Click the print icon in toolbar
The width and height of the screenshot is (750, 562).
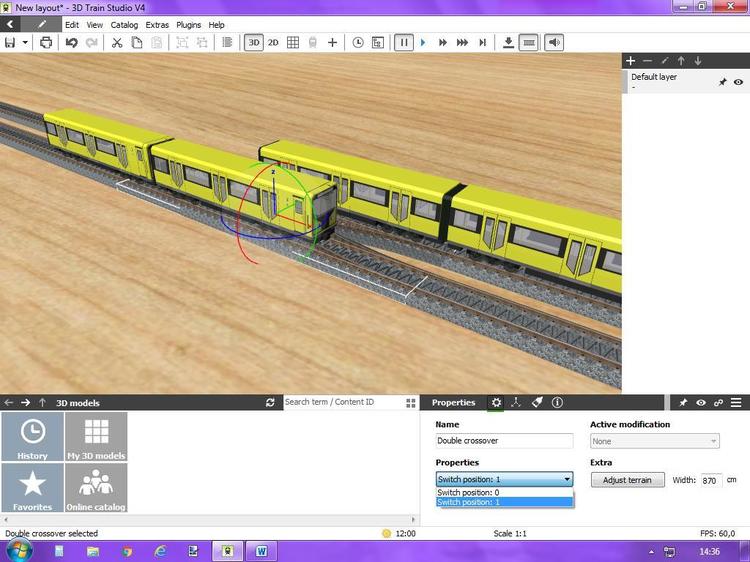click(x=45, y=43)
